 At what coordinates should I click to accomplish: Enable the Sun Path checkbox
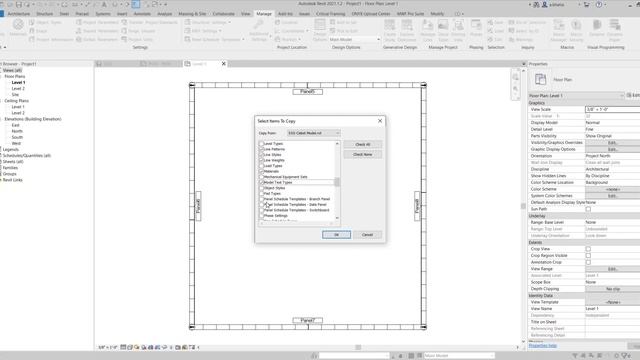tap(588, 209)
